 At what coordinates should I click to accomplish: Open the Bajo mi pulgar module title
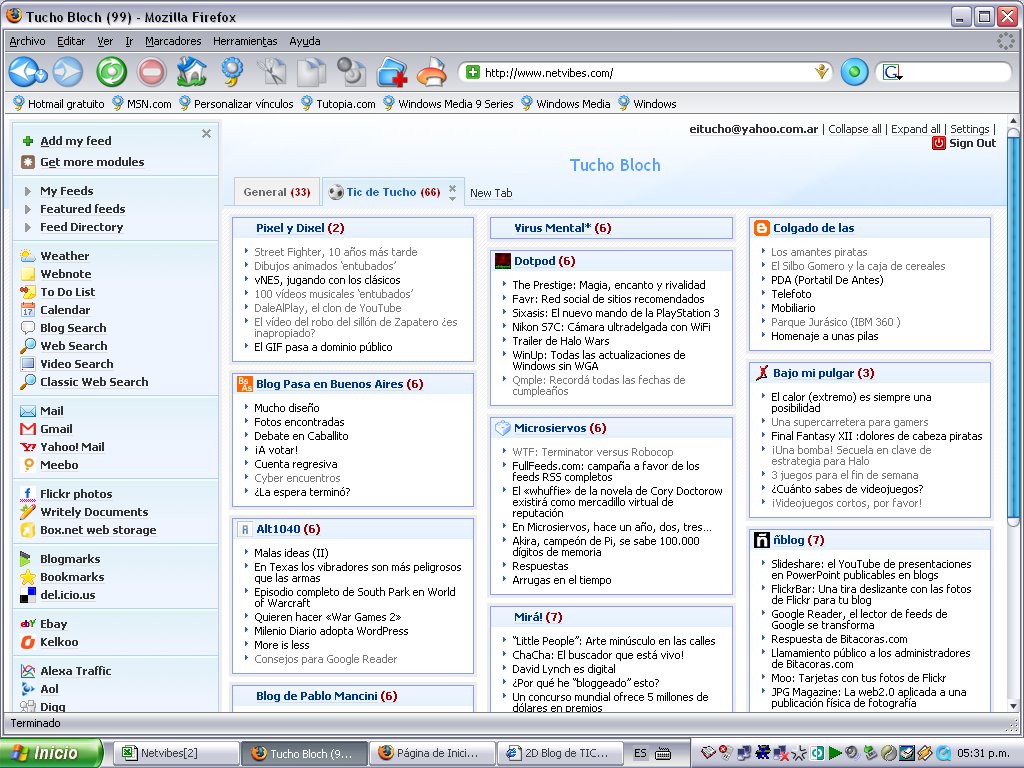tap(814, 373)
